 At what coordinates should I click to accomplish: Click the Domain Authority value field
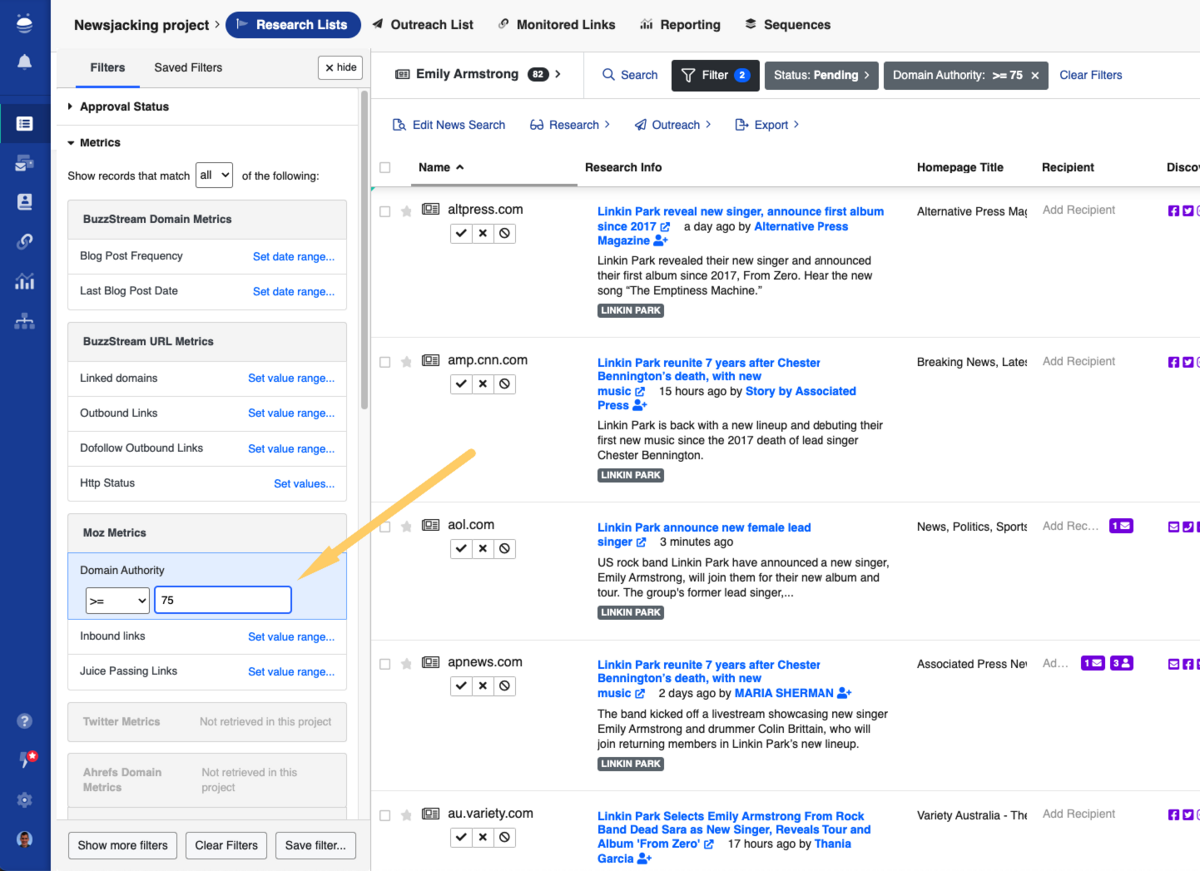(222, 600)
